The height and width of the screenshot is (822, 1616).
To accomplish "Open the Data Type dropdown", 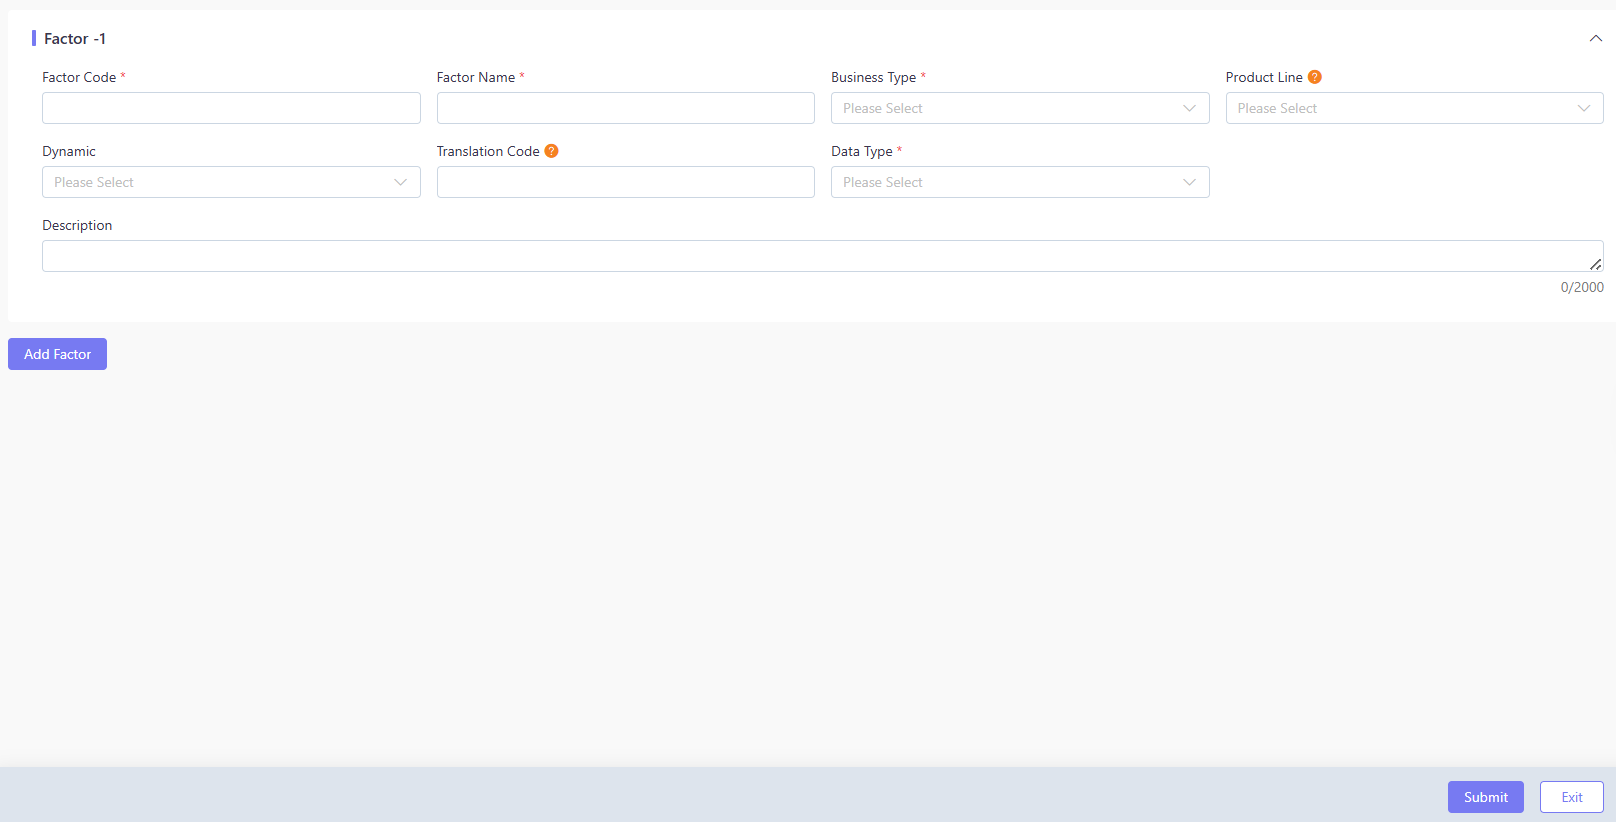I will [x=1020, y=182].
